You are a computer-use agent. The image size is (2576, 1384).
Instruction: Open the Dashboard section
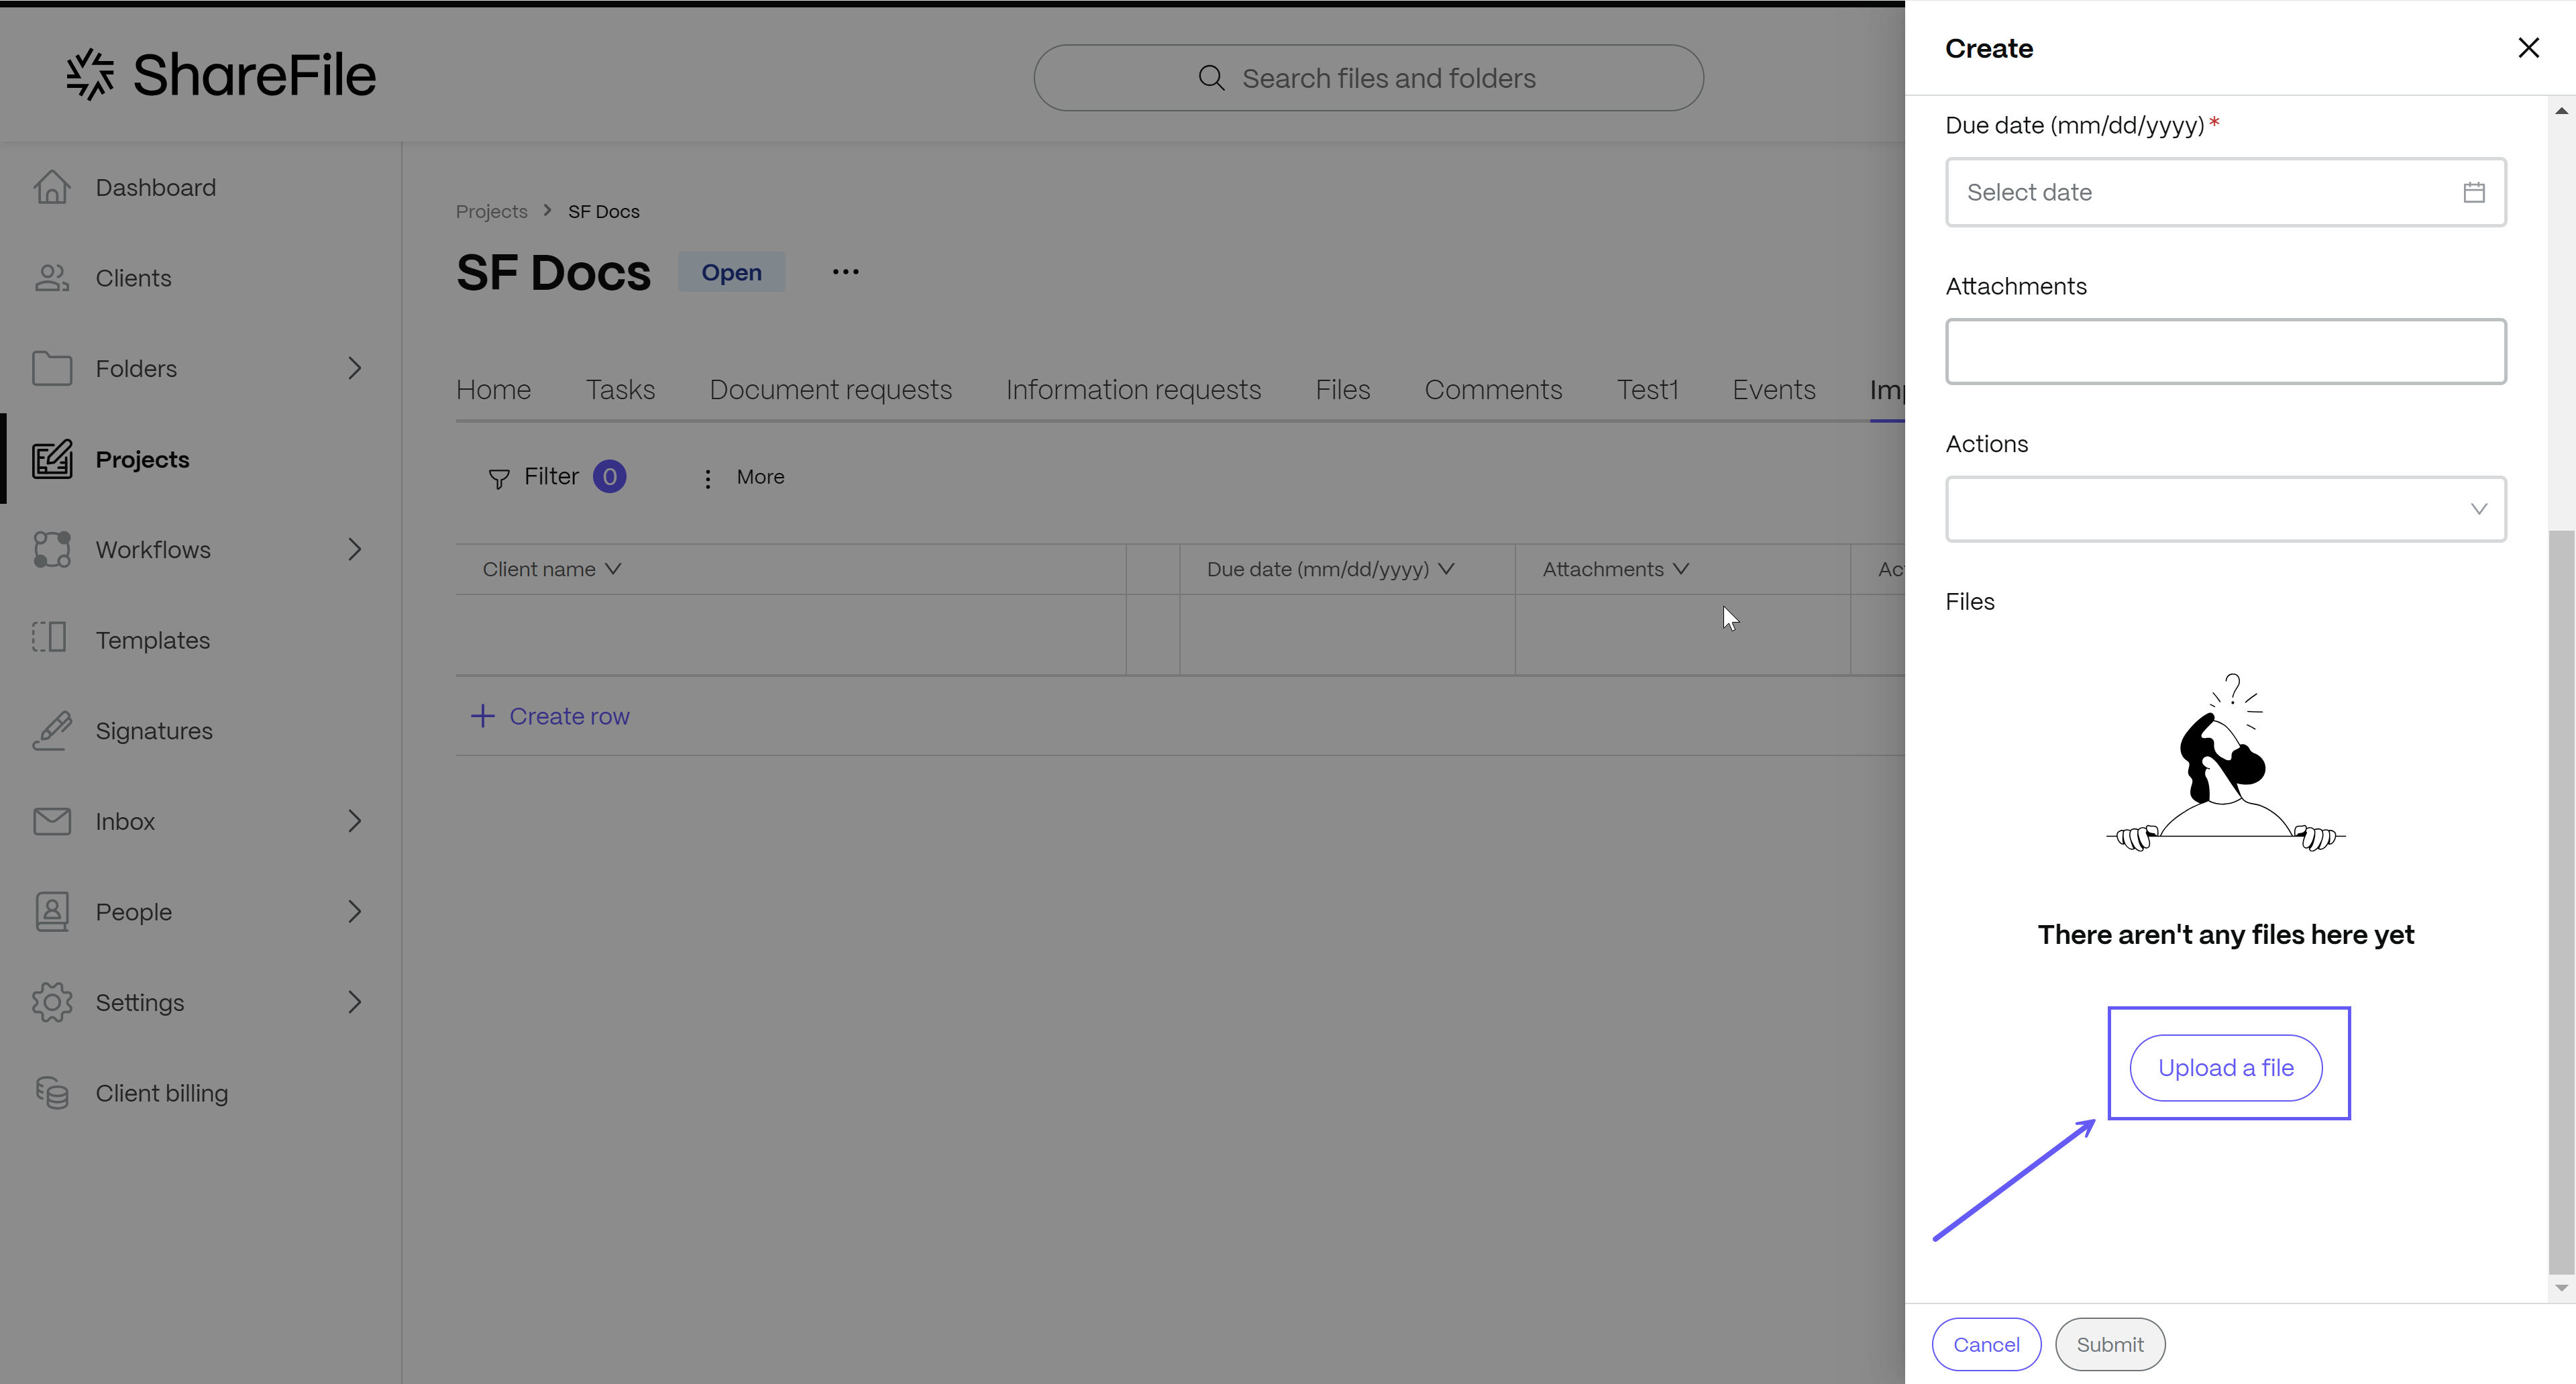tap(155, 187)
